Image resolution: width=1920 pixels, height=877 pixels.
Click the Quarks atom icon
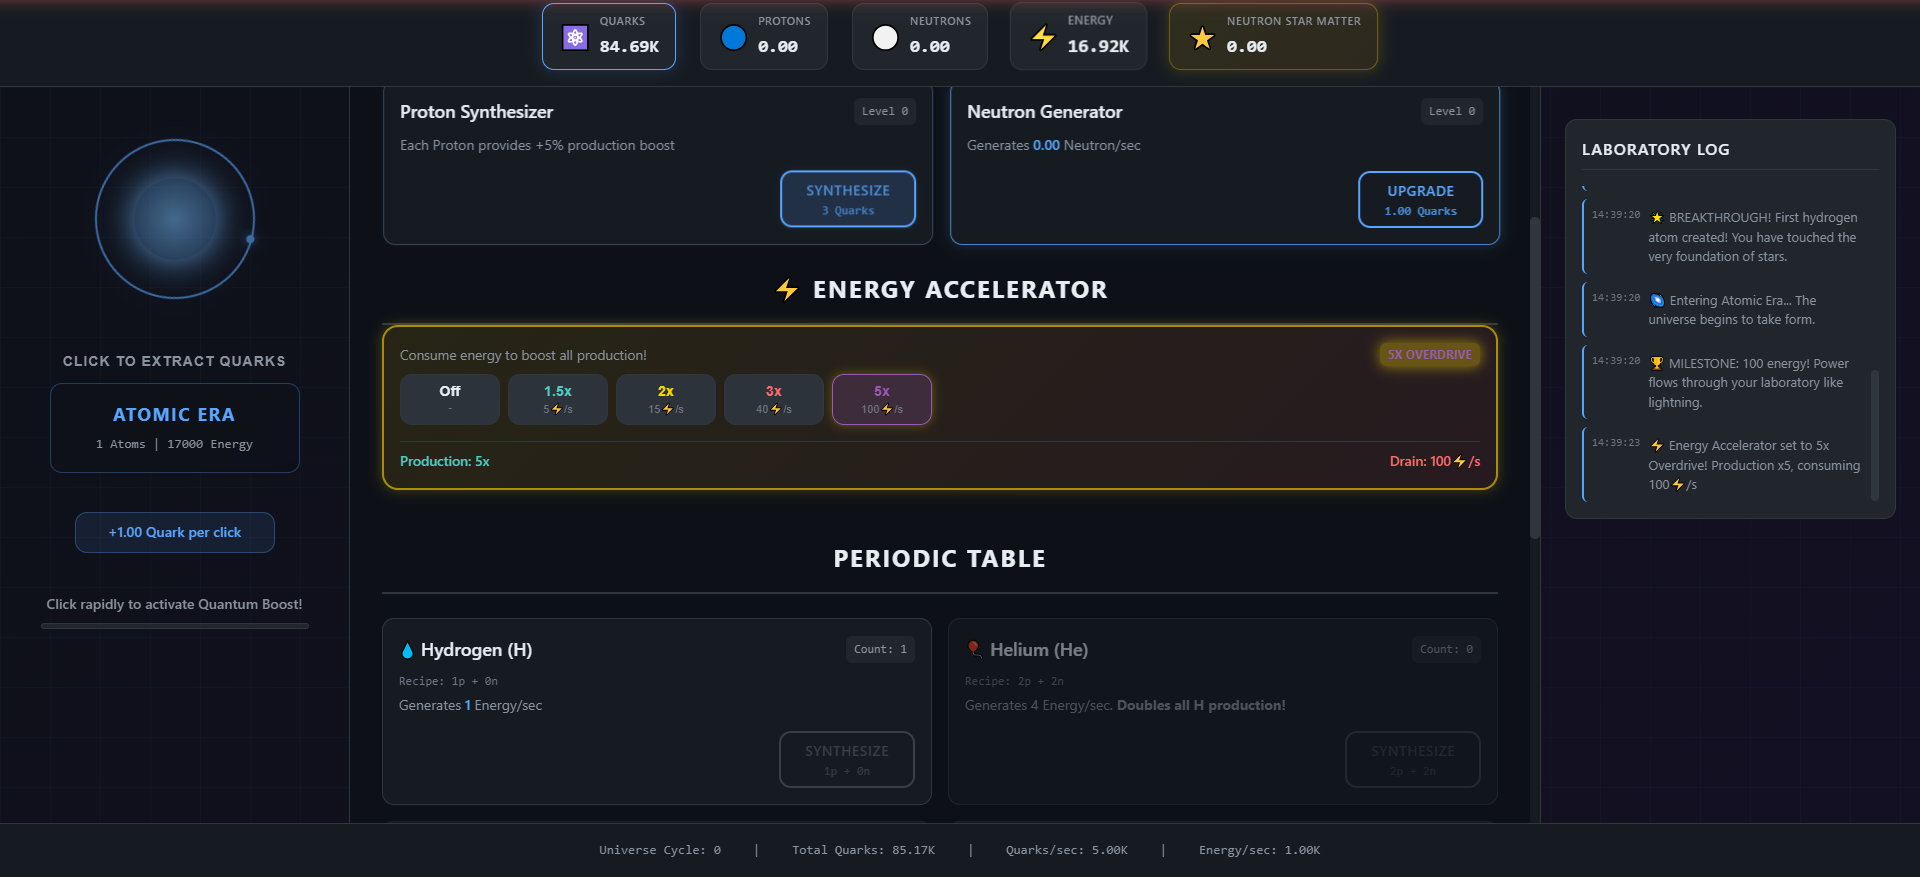click(x=575, y=38)
